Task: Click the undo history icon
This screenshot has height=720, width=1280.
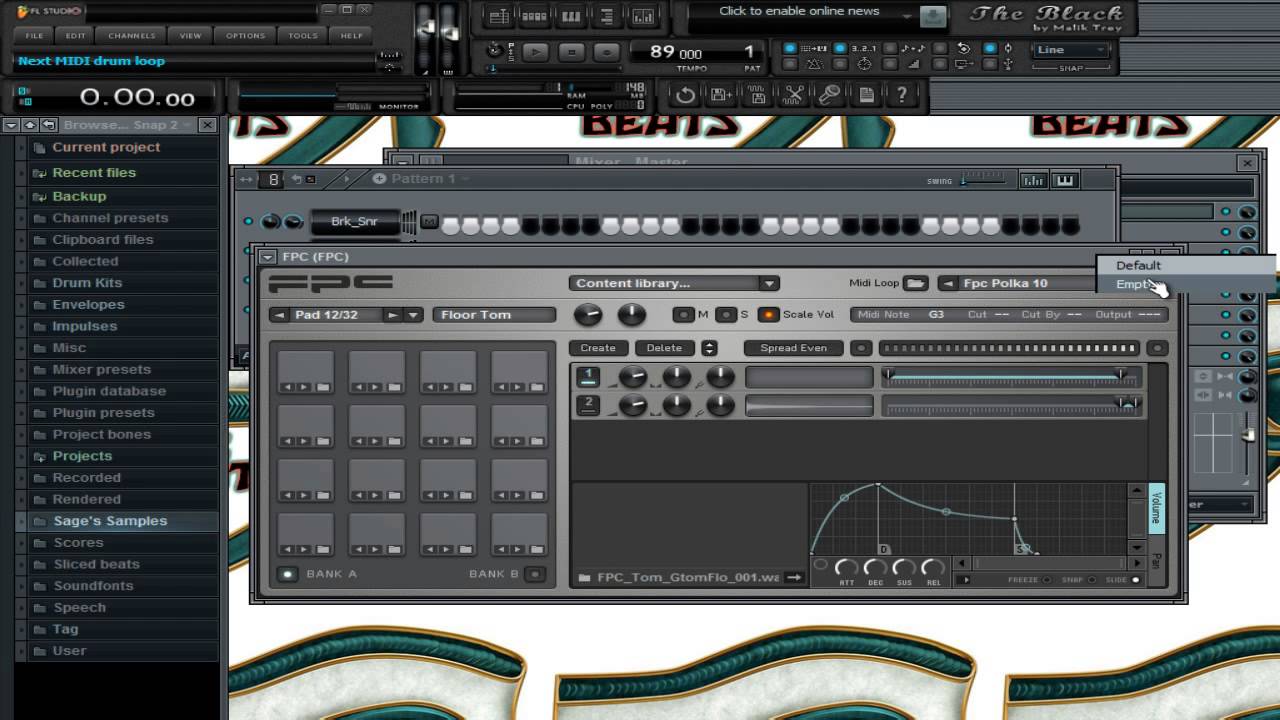Action: click(x=685, y=95)
